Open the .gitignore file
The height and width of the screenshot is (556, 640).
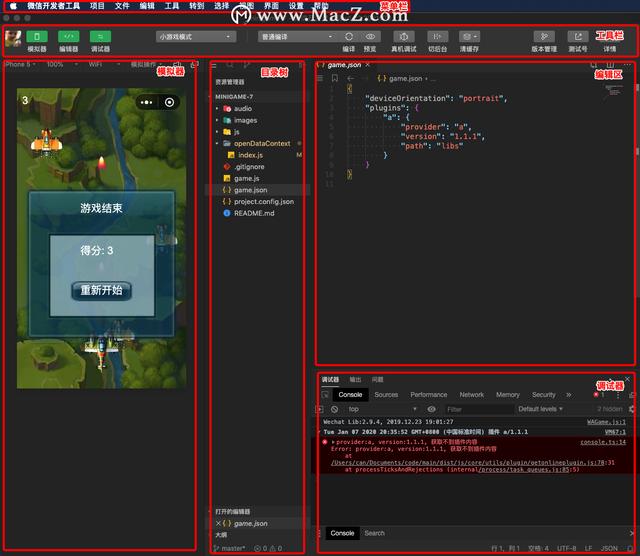point(249,167)
